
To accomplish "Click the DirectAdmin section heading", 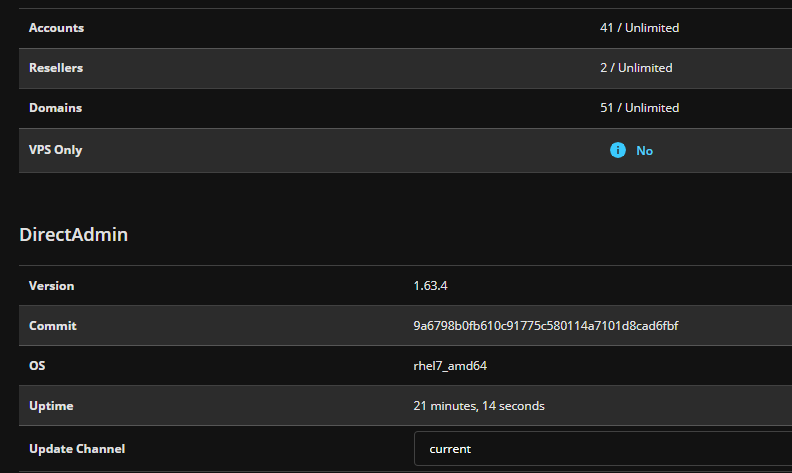I will [74, 235].
